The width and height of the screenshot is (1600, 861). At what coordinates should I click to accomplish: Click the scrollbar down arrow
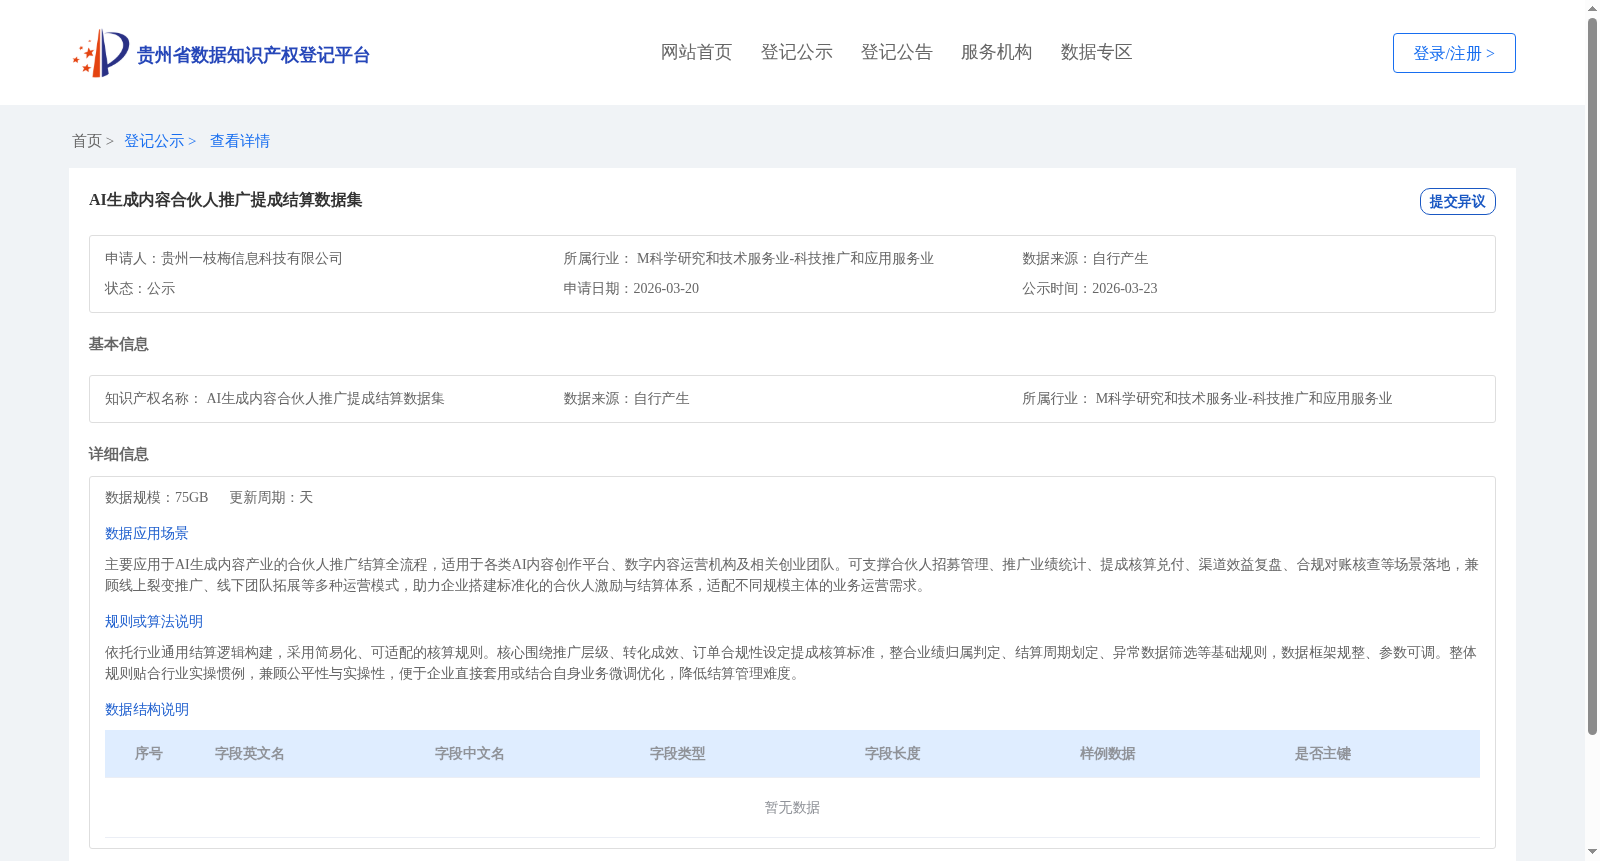pyautogui.click(x=1592, y=853)
